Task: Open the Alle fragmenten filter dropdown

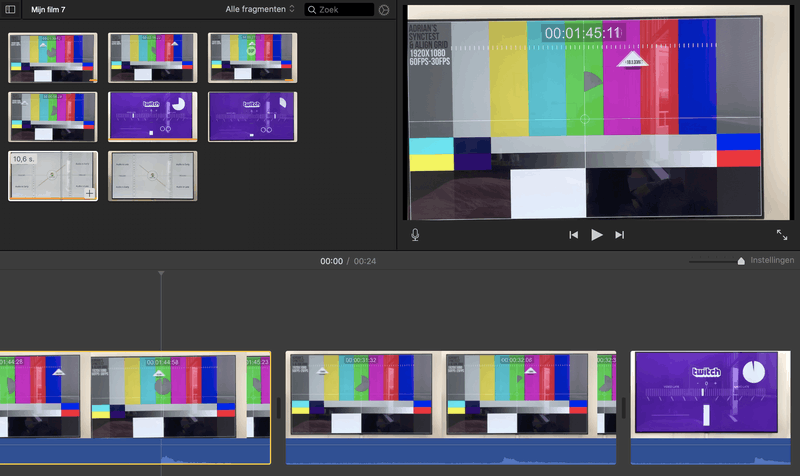Action: (x=260, y=9)
